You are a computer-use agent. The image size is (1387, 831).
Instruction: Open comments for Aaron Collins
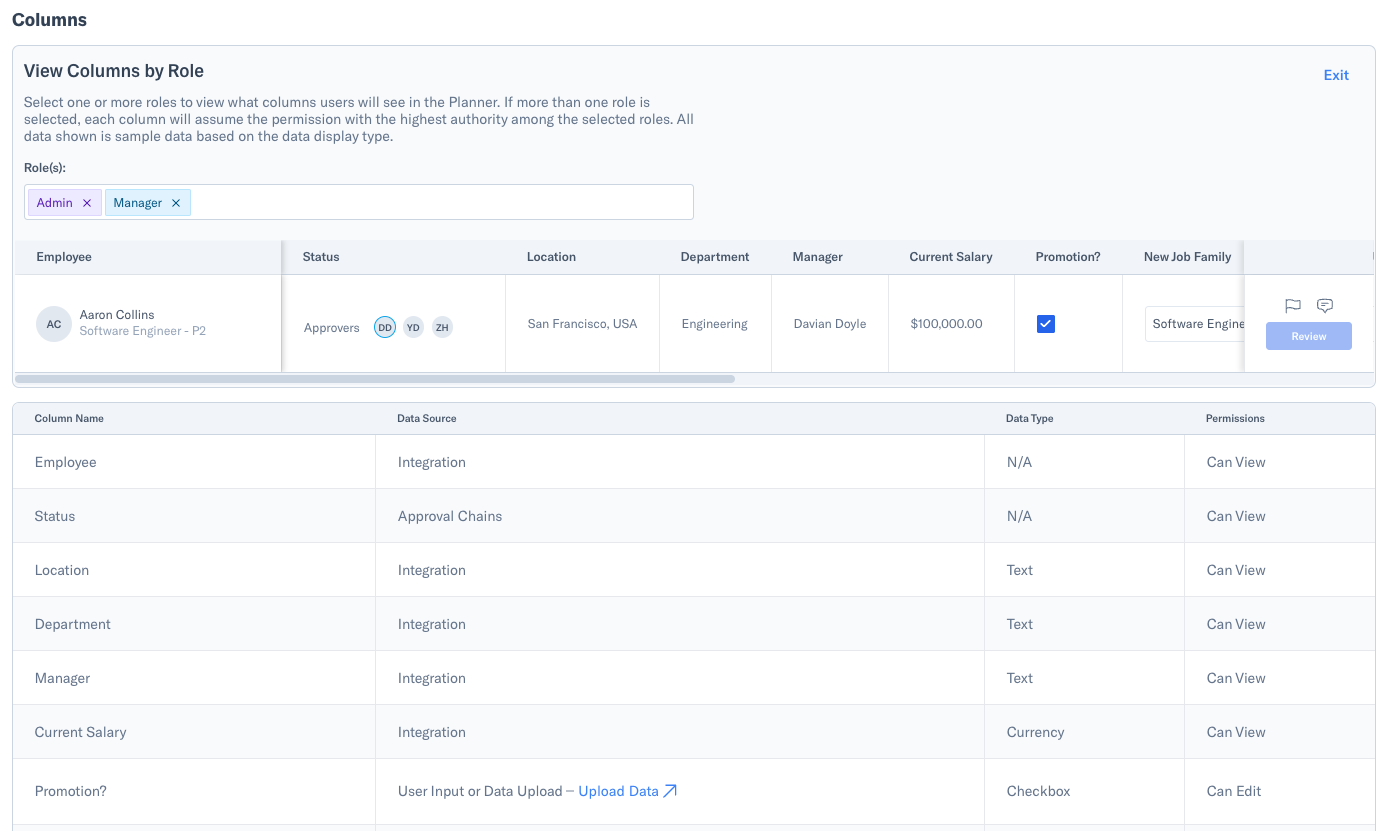coord(1325,305)
